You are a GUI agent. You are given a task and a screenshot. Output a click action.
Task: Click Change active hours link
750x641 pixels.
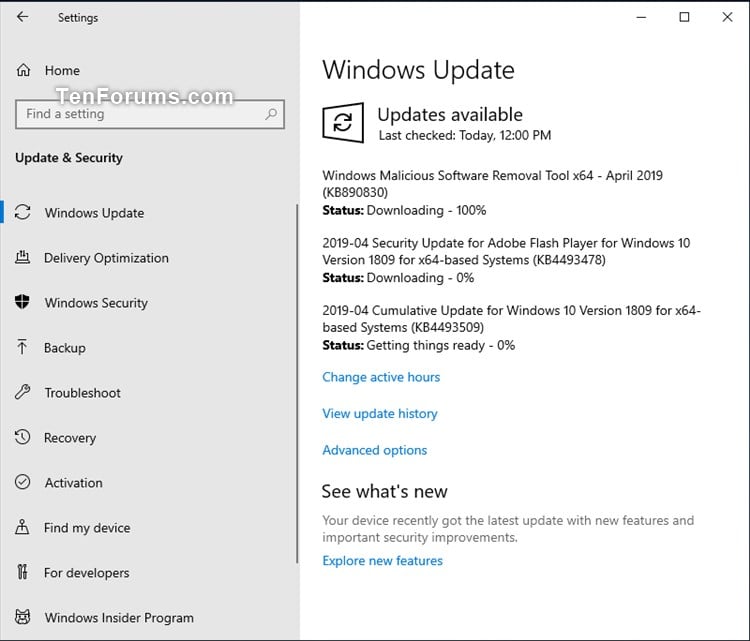(381, 377)
